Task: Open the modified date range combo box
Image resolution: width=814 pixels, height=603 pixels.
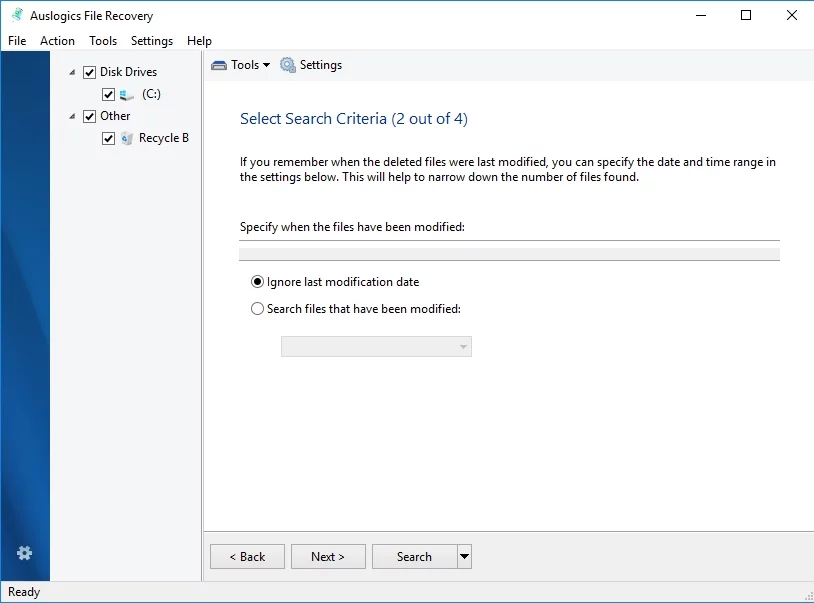Action: [x=376, y=347]
